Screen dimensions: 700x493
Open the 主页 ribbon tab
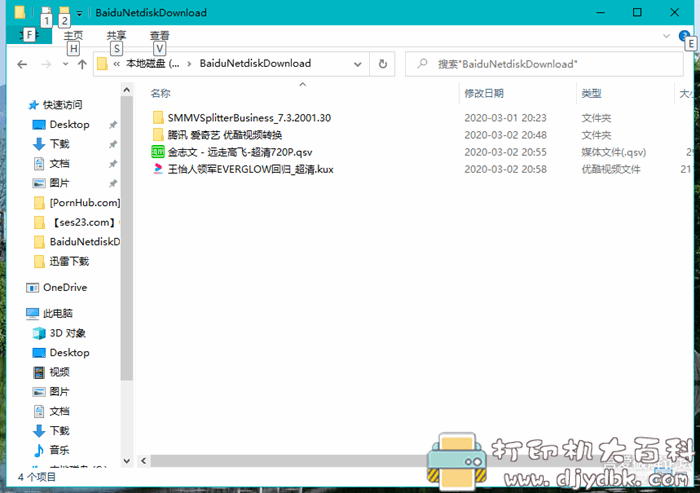(x=73, y=35)
